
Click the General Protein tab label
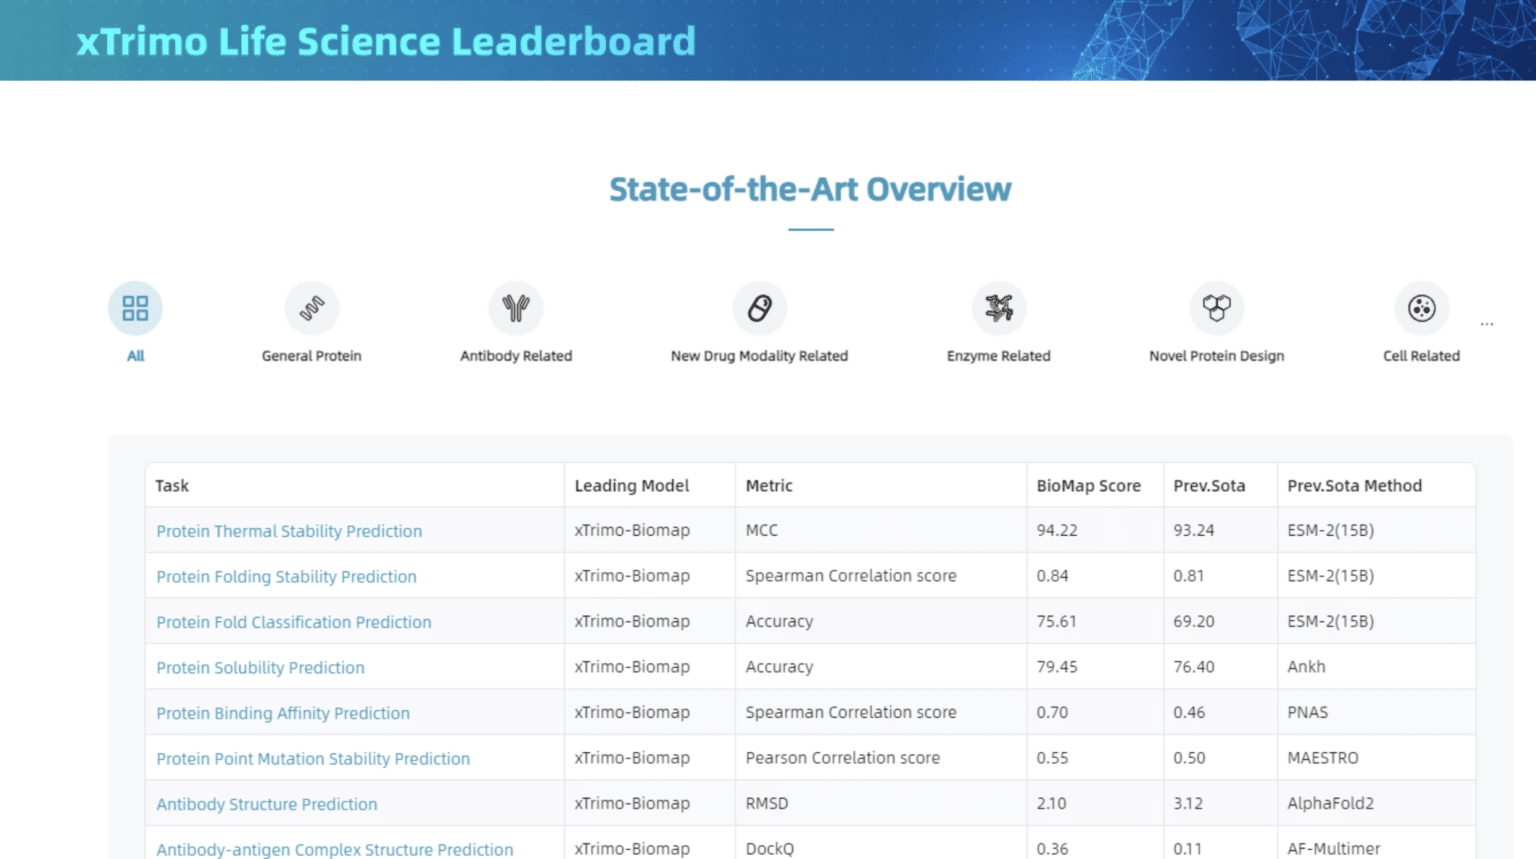click(x=311, y=356)
